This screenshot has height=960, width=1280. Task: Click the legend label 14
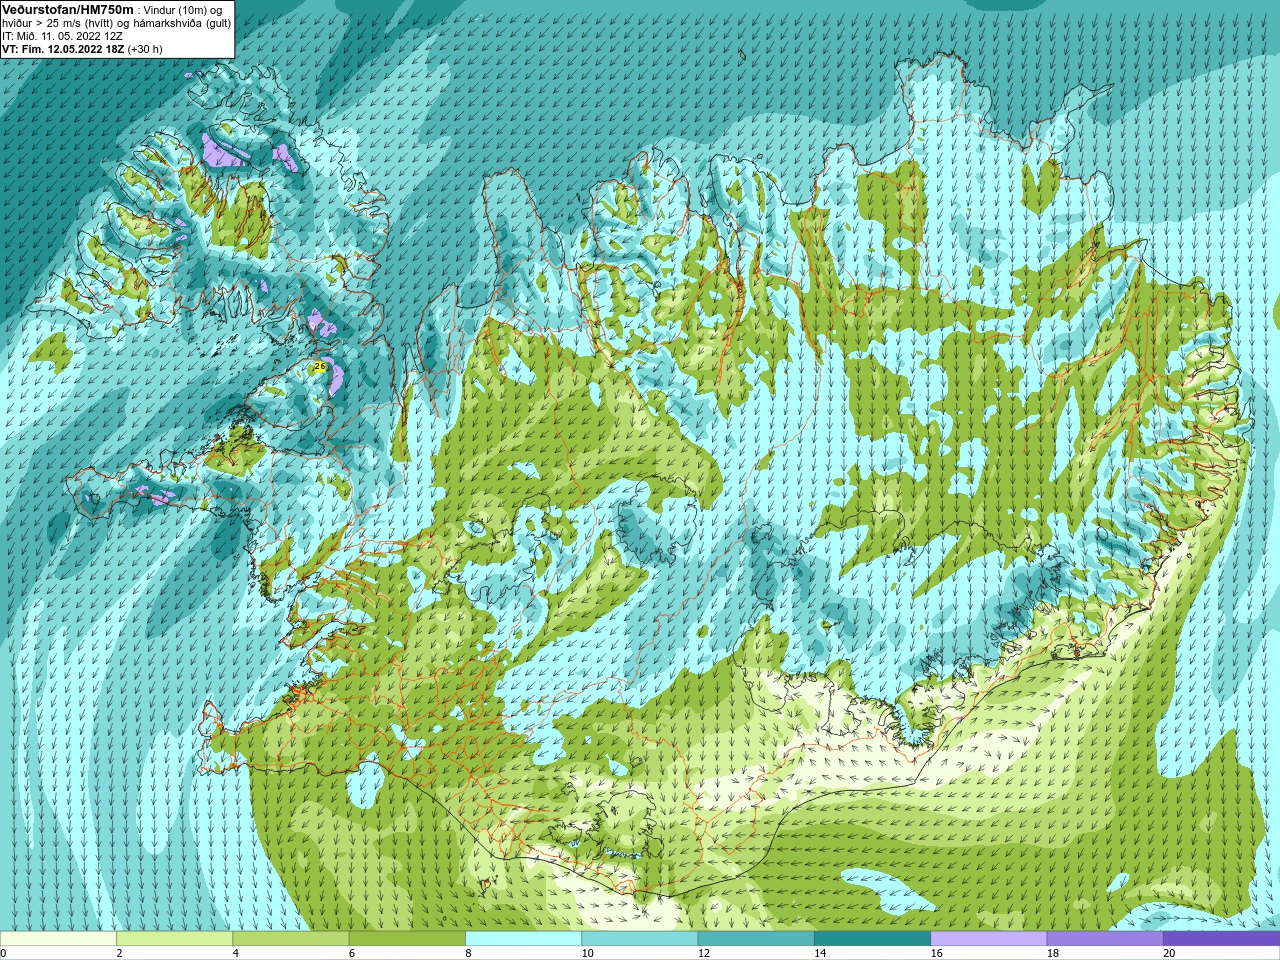(x=820, y=953)
